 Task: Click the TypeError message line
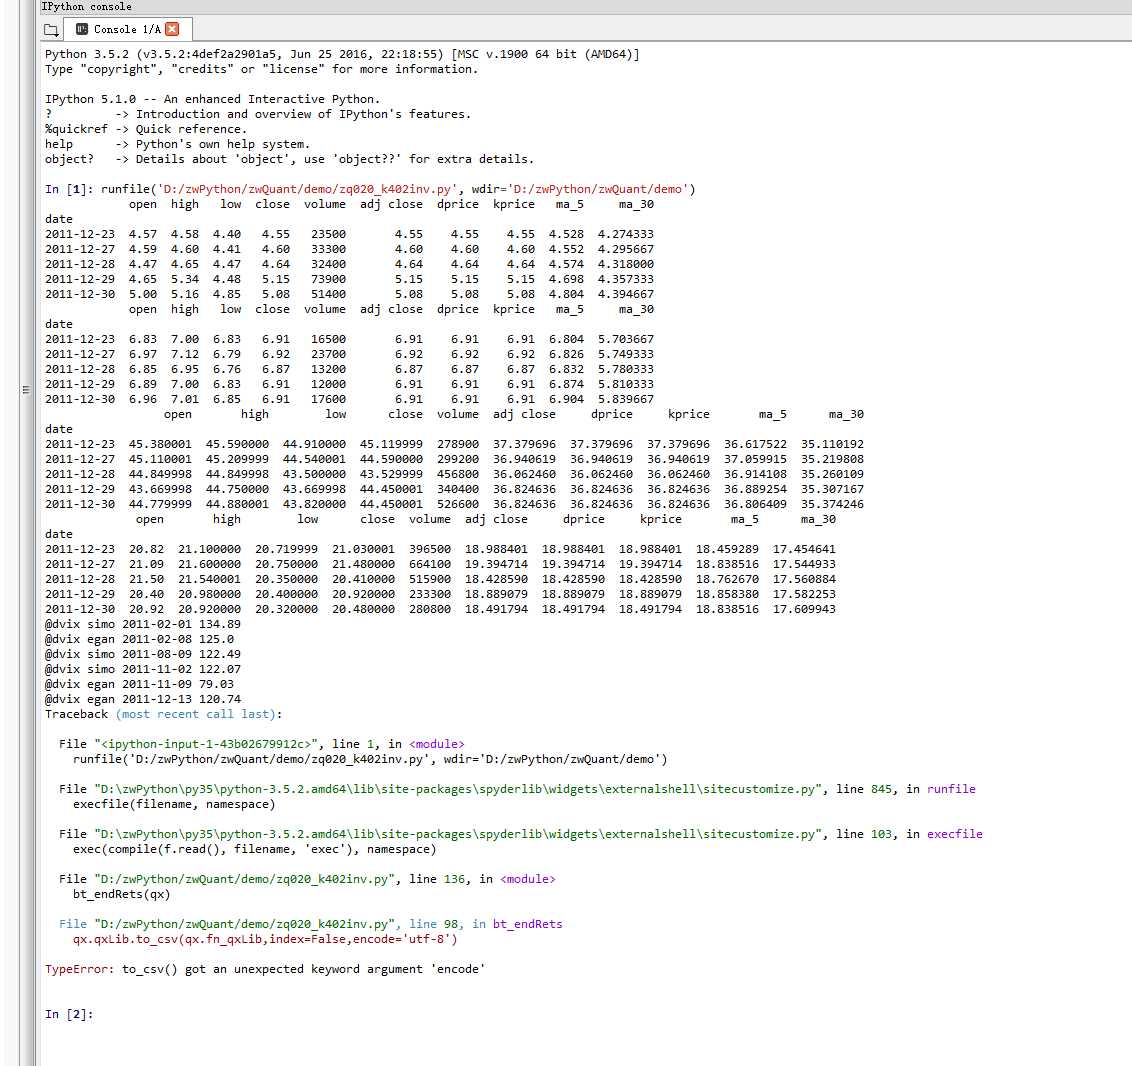click(265, 969)
